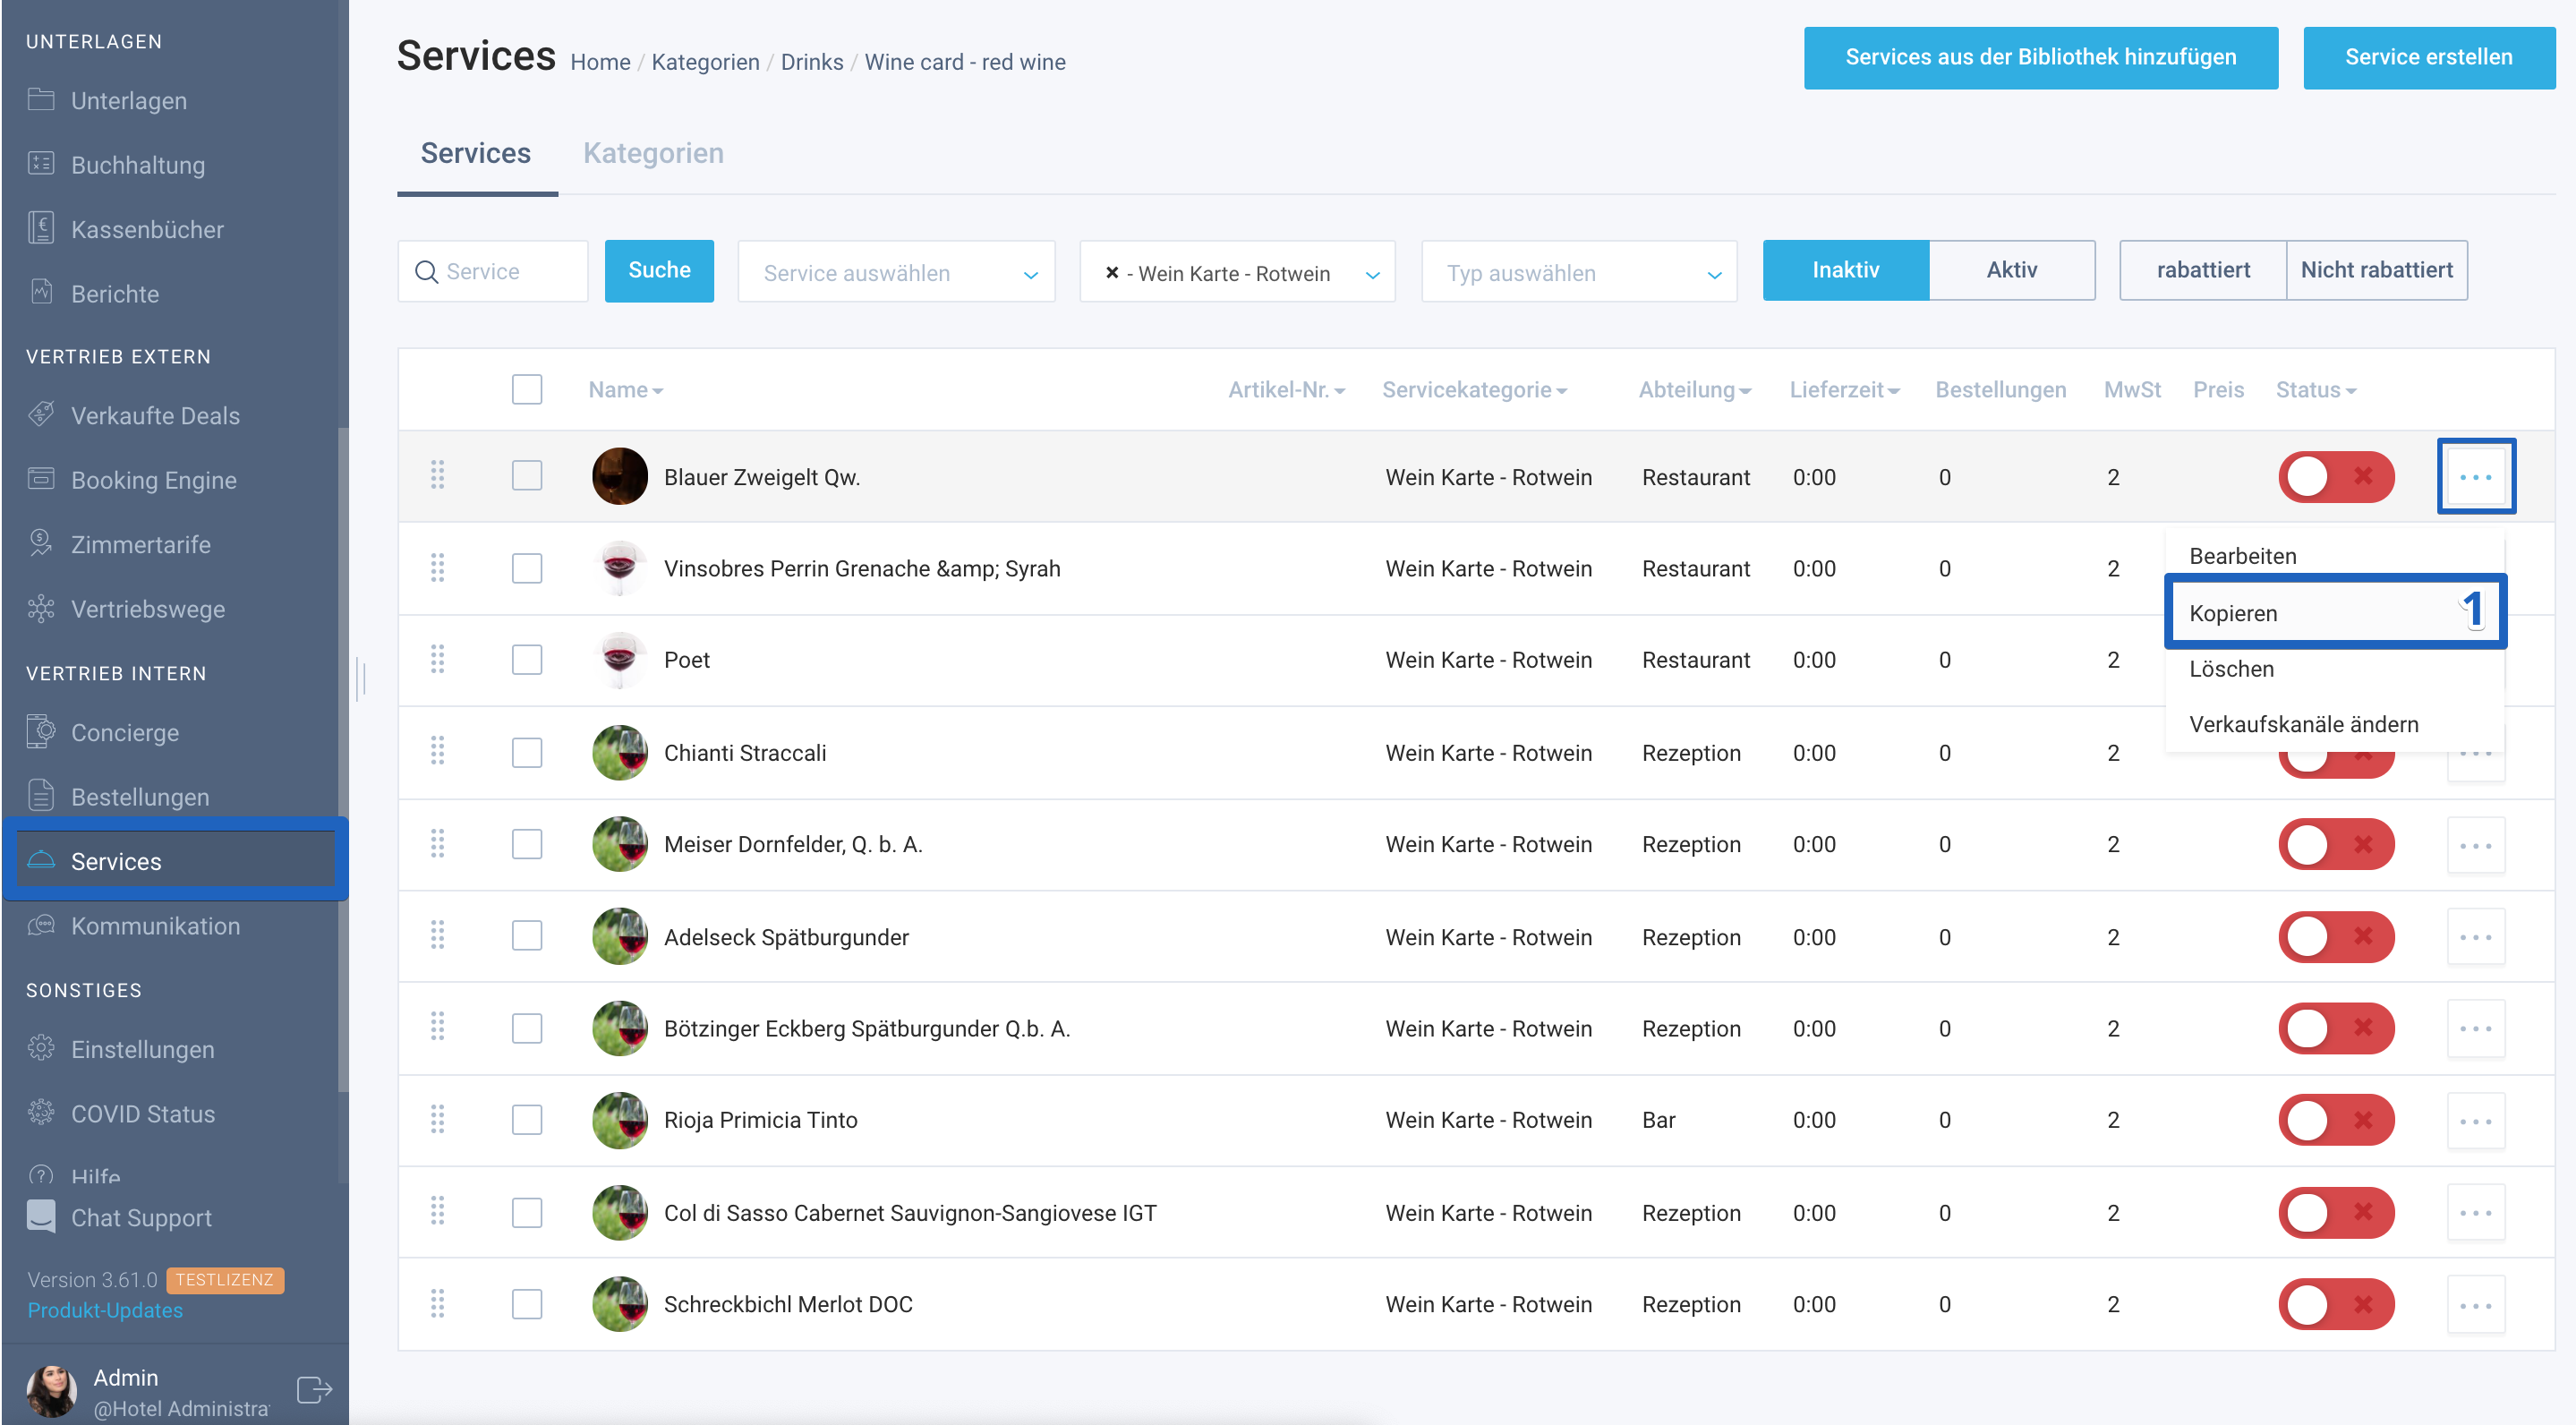Sort by Servicekategorie column arrow
The height and width of the screenshot is (1425, 2576).
click(1562, 391)
